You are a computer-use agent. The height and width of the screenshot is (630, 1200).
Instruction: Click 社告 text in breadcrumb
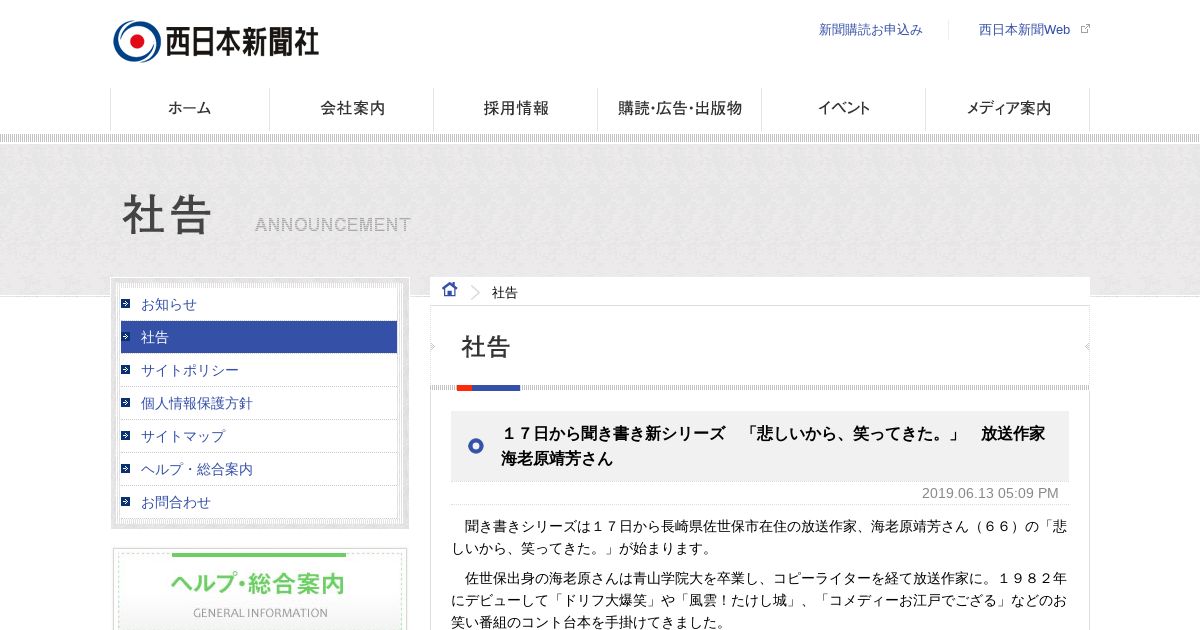coord(505,293)
